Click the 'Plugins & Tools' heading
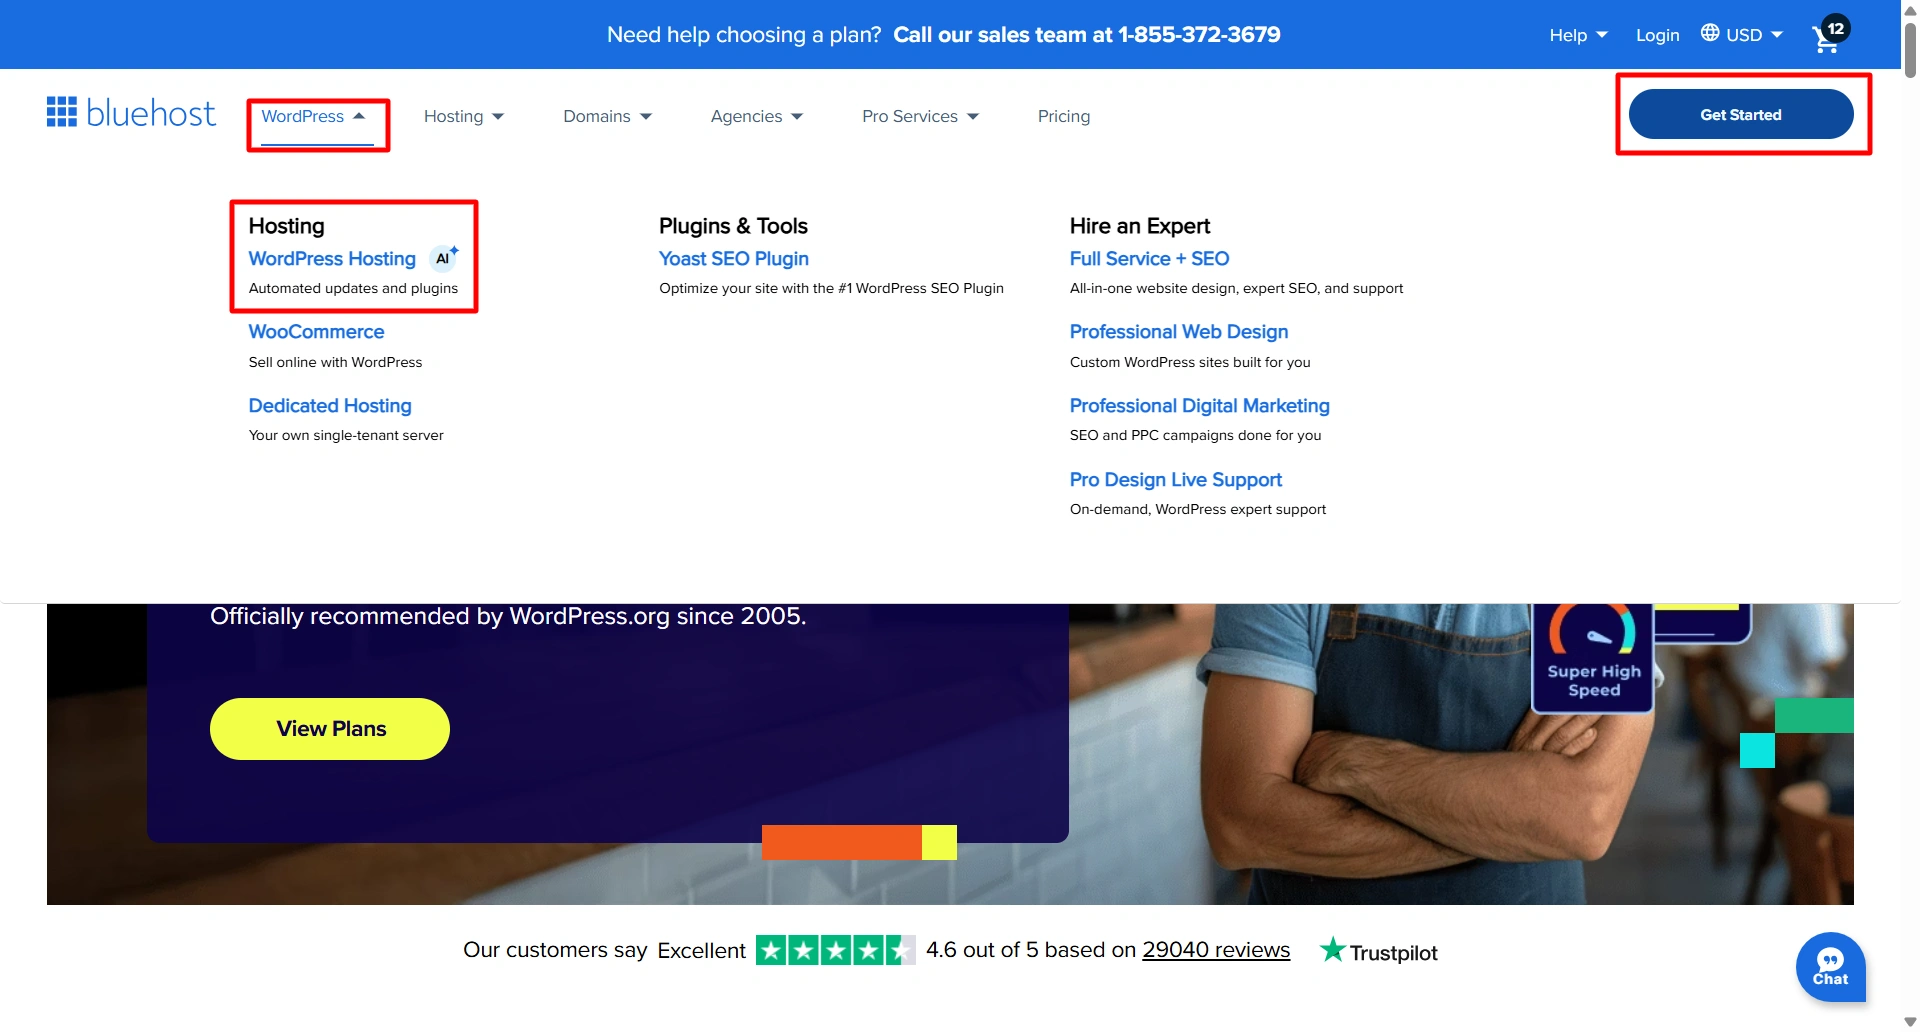 (733, 226)
